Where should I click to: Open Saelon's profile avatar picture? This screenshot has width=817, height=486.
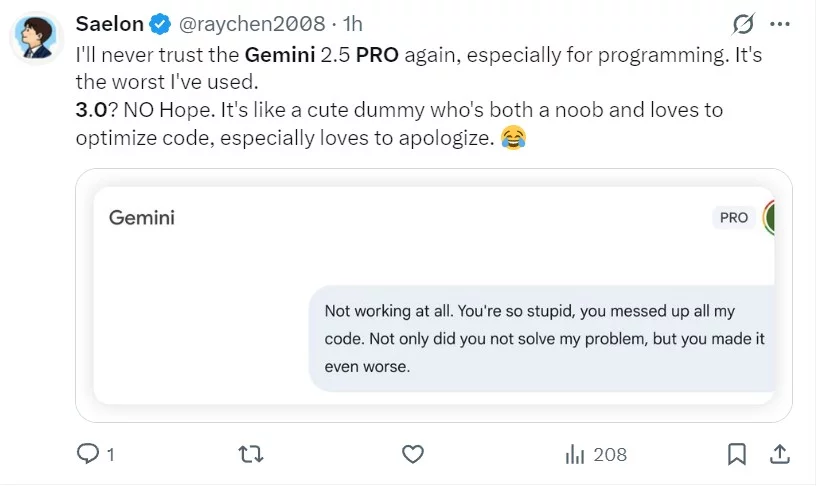38,38
